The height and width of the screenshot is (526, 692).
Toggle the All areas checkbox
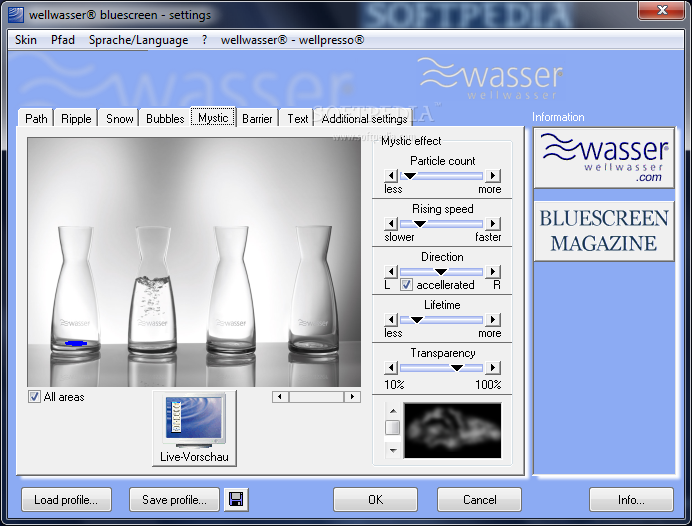point(34,397)
